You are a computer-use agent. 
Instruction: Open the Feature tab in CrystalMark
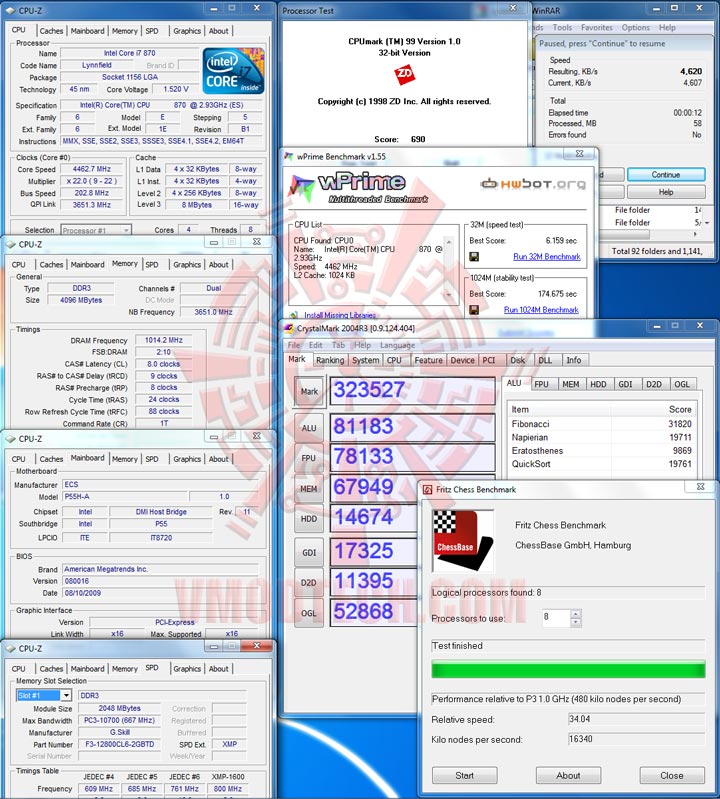click(x=429, y=360)
